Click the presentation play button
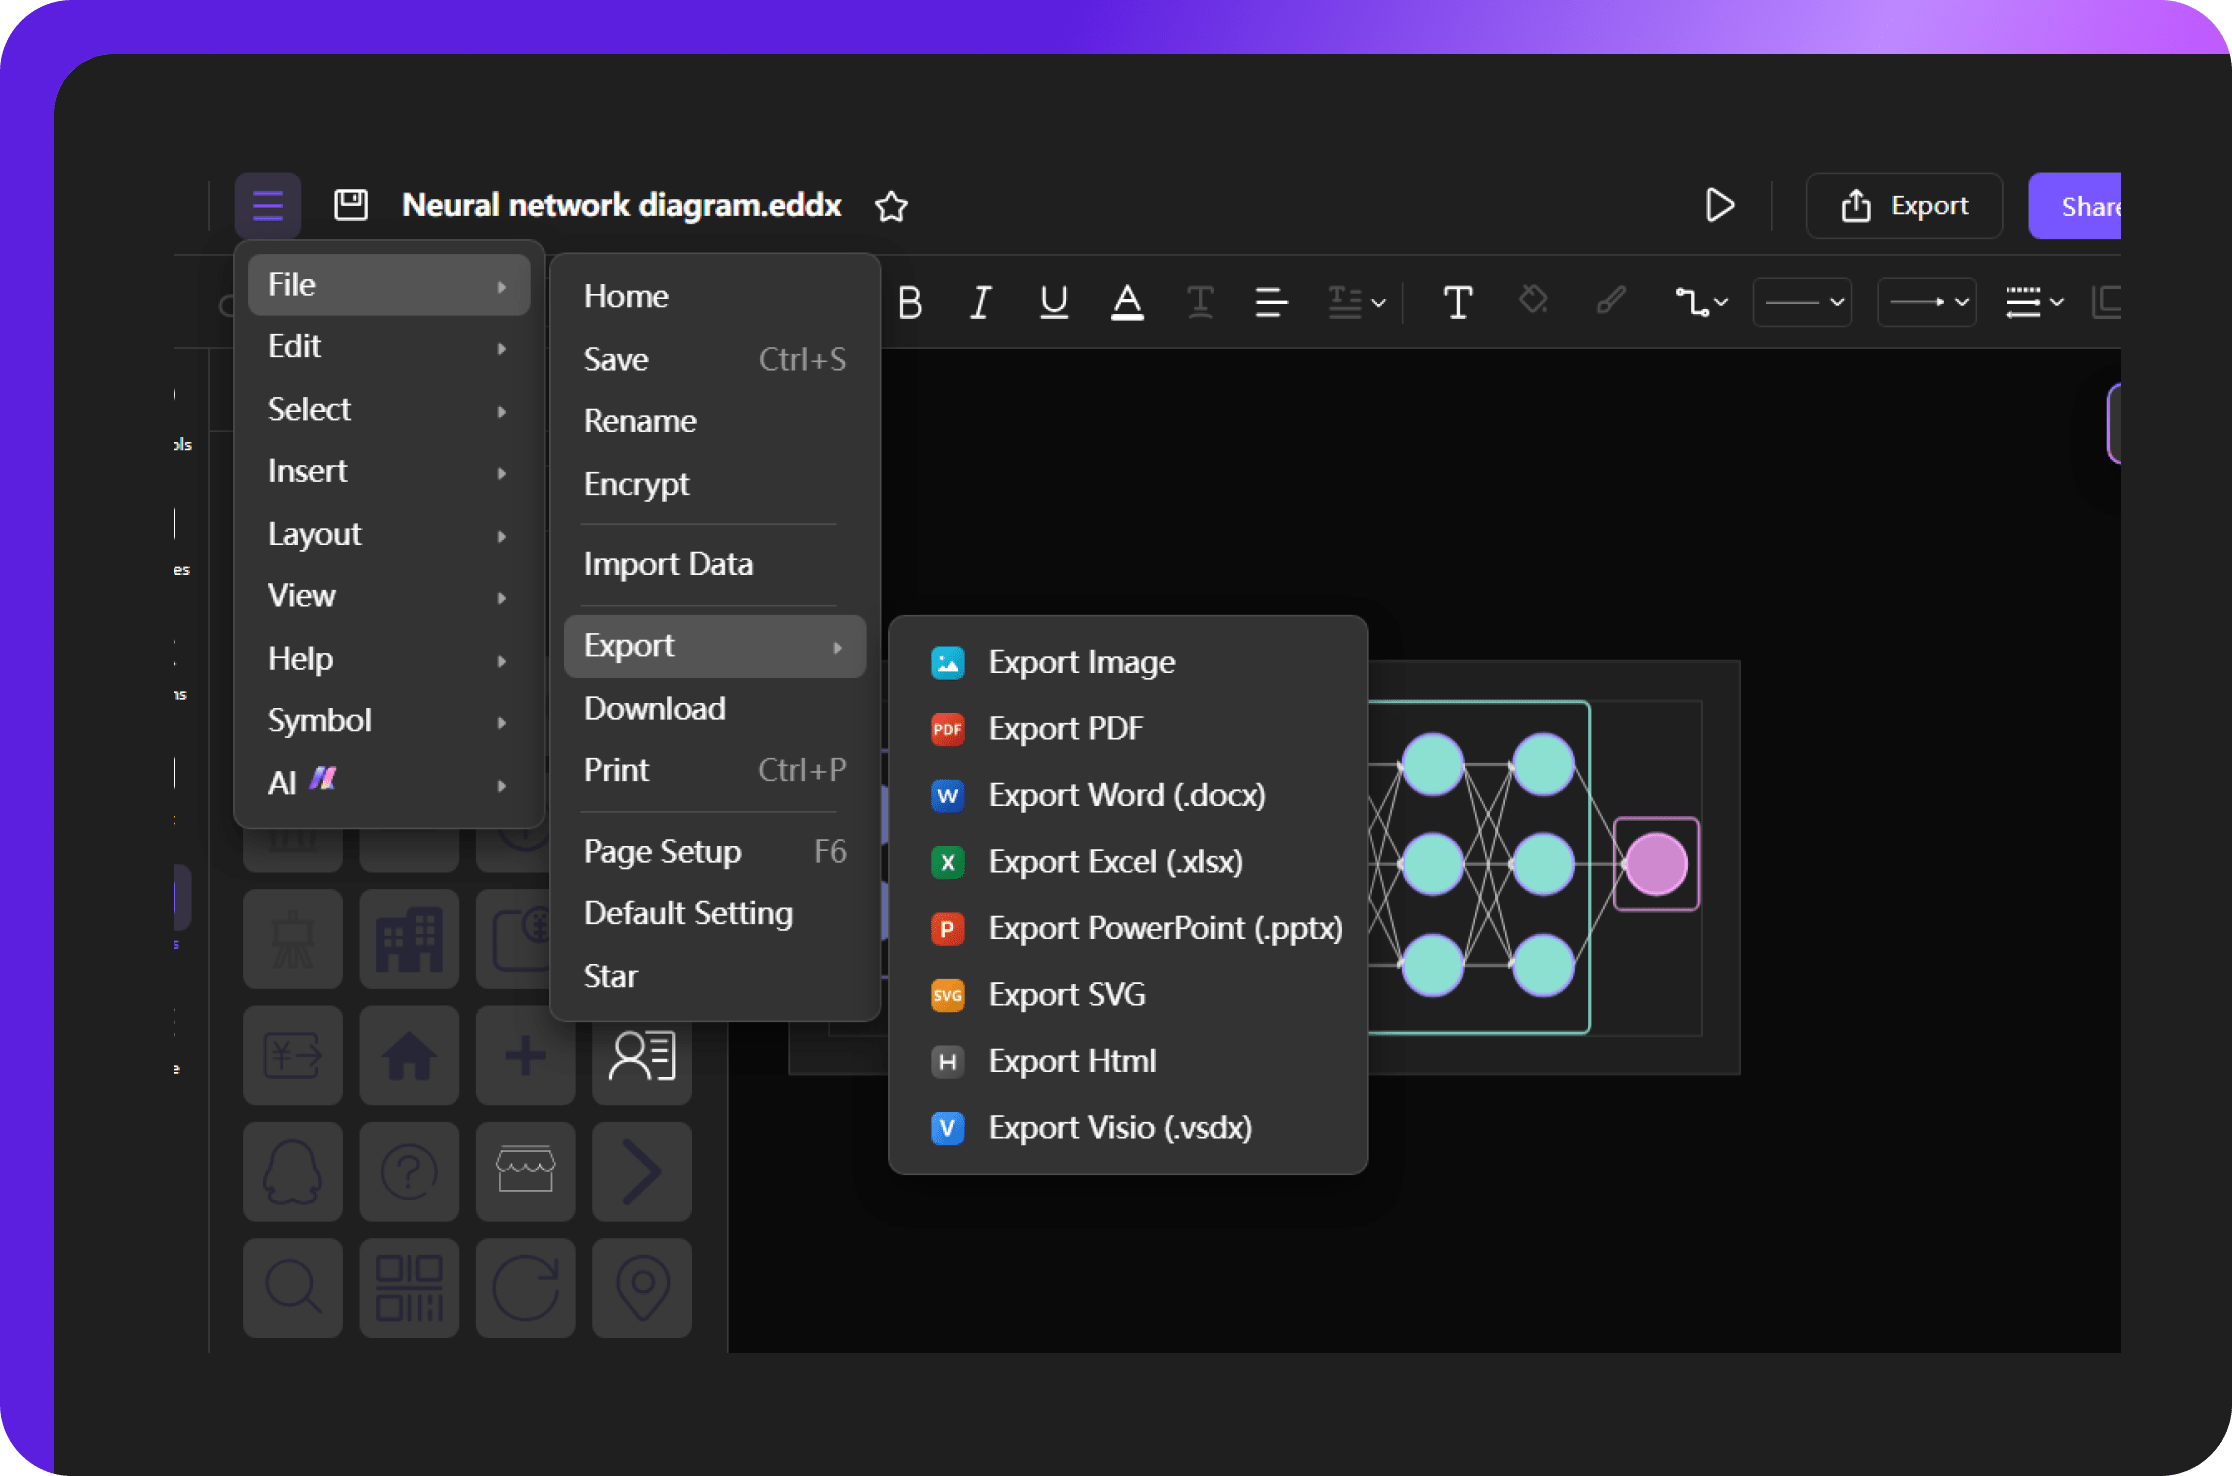The image size is (2232, 1476). click(1720, 206)
